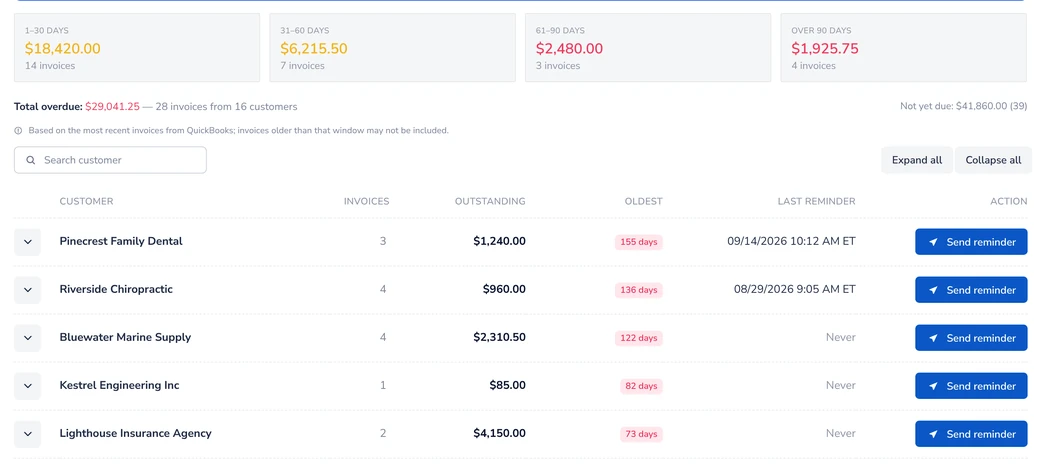The image size is (1040, 464).
Task: Click the Not yet due $41,860.00 text
Action: [x=964, y=106]
